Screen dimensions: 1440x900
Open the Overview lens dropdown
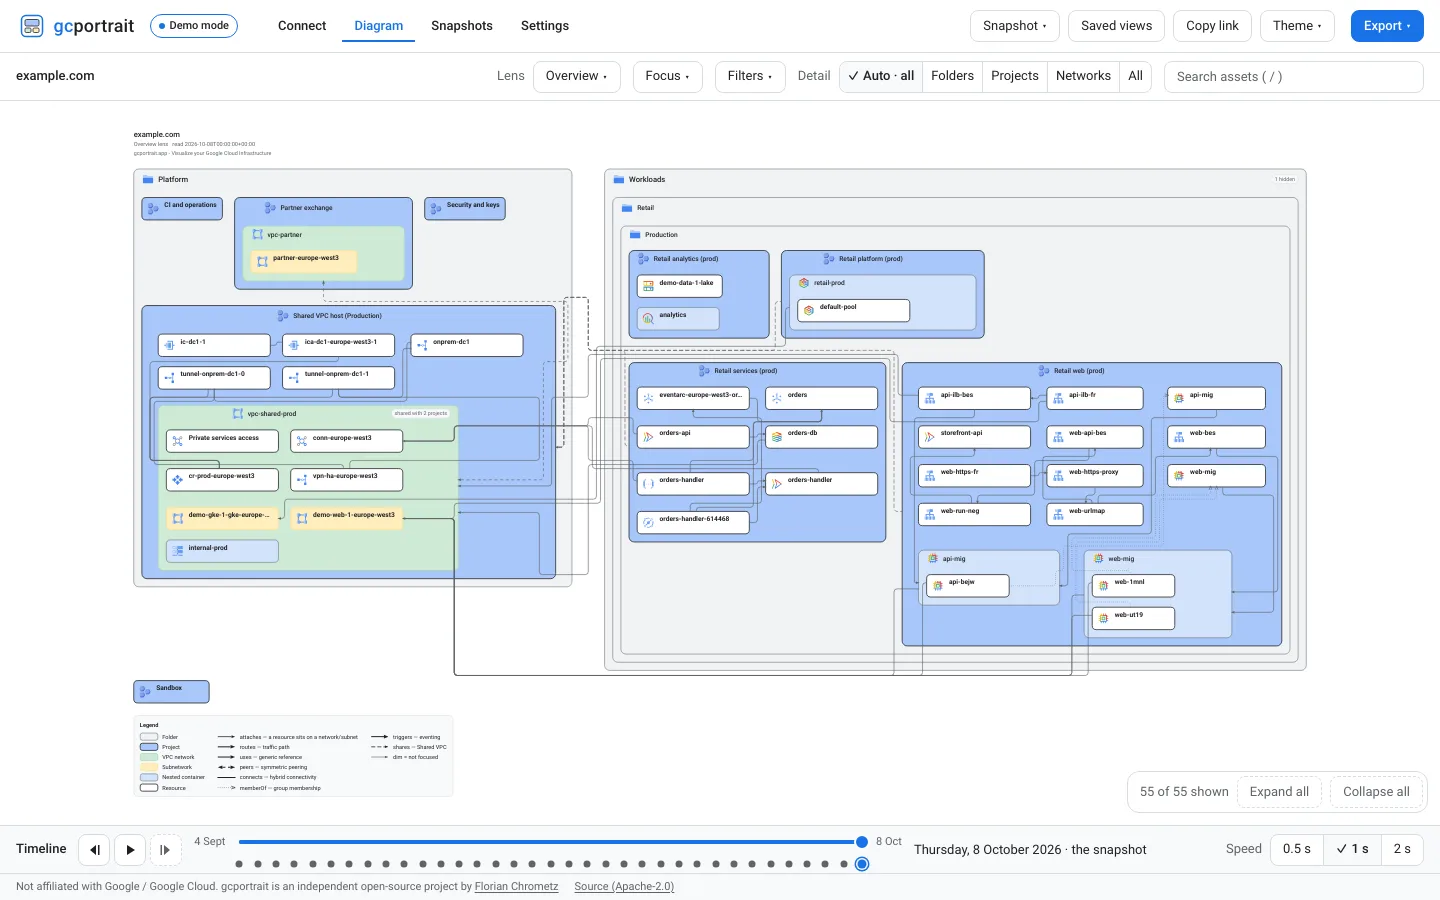[x=576, y=76]
